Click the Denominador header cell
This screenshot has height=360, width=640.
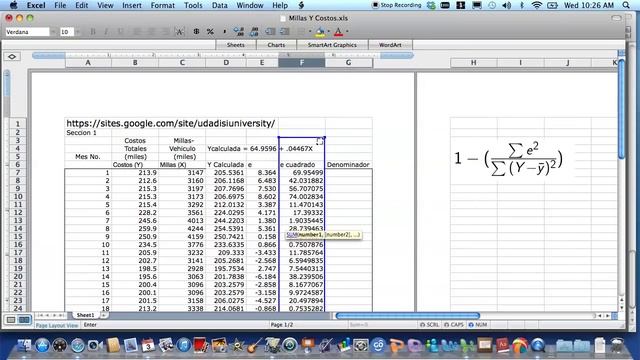point(349,164)
